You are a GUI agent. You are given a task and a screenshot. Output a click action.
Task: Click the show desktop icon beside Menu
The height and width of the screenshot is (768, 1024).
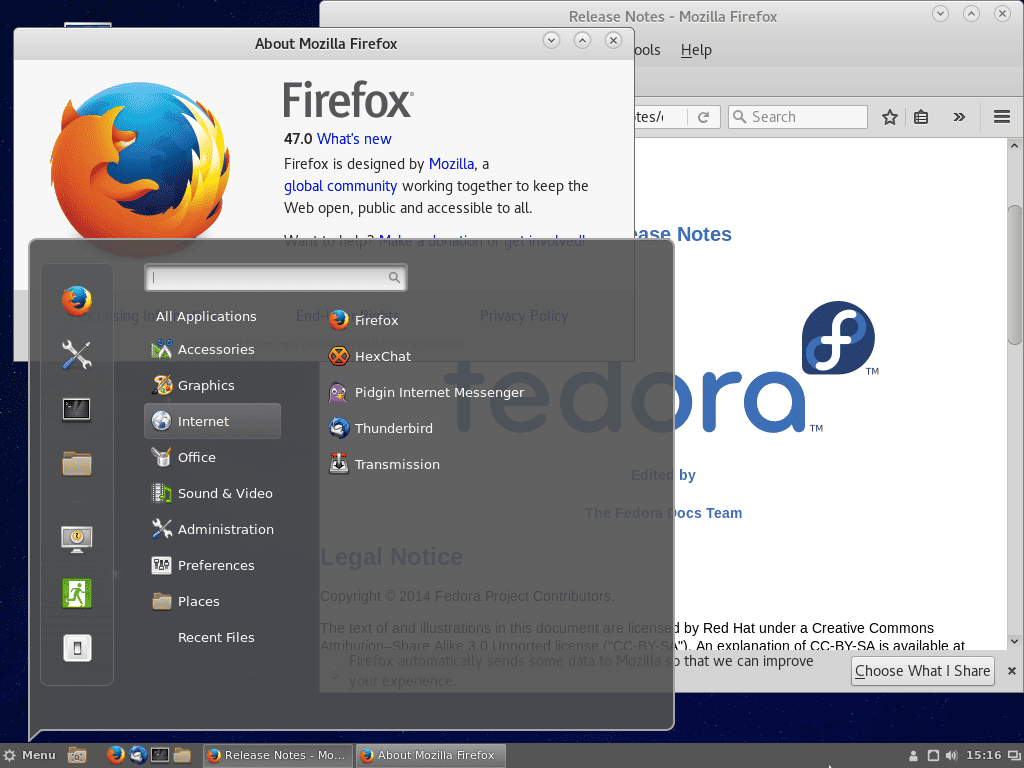click(77, 755)
